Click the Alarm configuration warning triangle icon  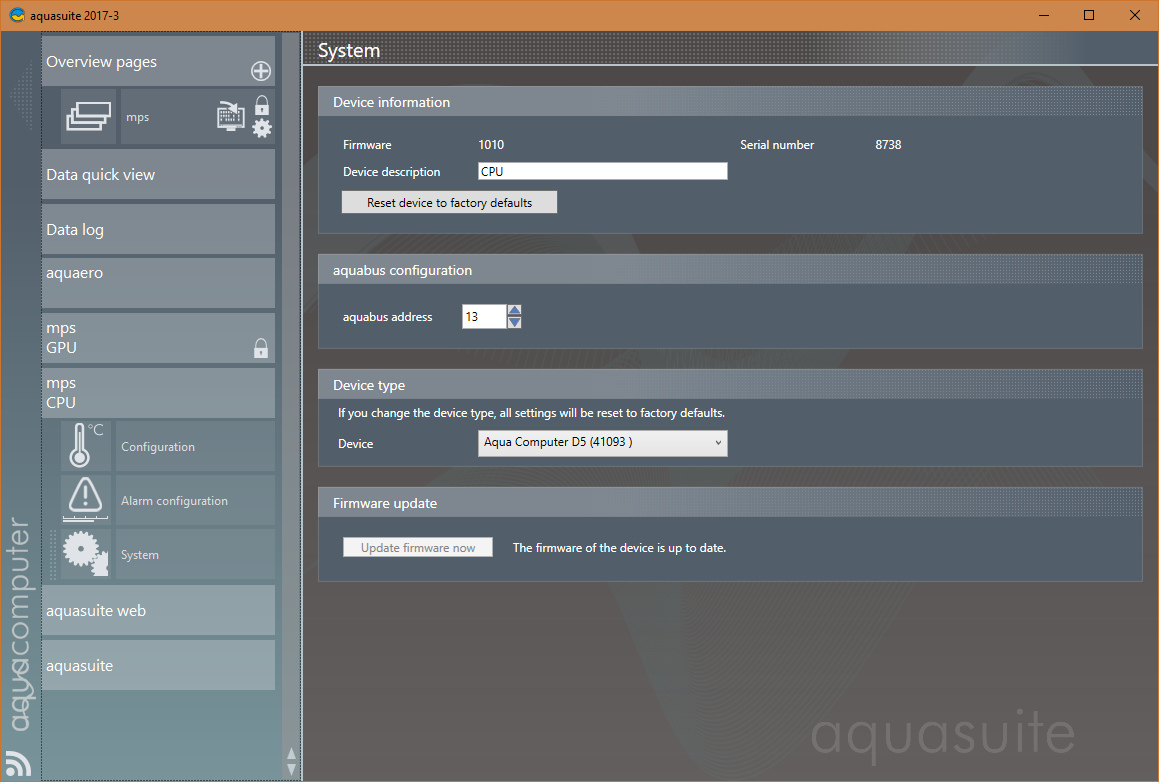[88, 500]
